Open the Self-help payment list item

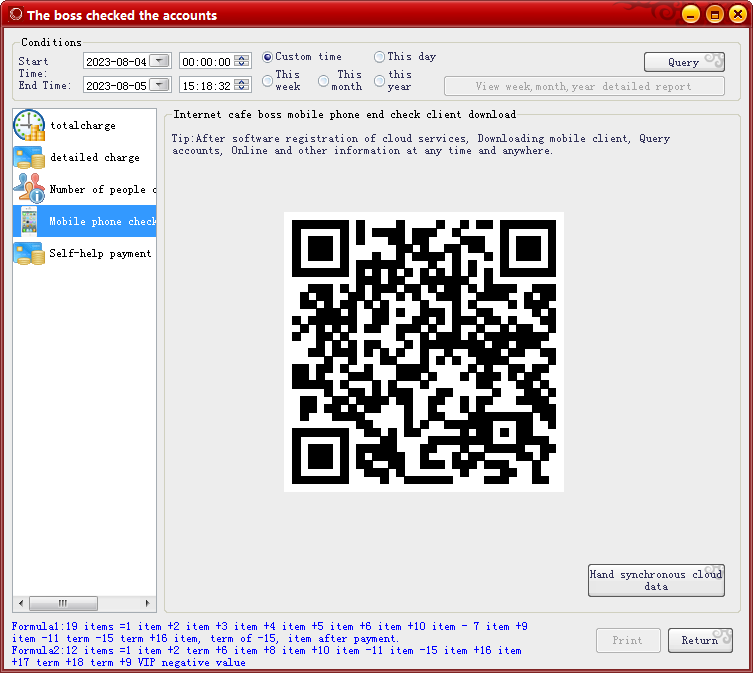(x=85, y=253)
